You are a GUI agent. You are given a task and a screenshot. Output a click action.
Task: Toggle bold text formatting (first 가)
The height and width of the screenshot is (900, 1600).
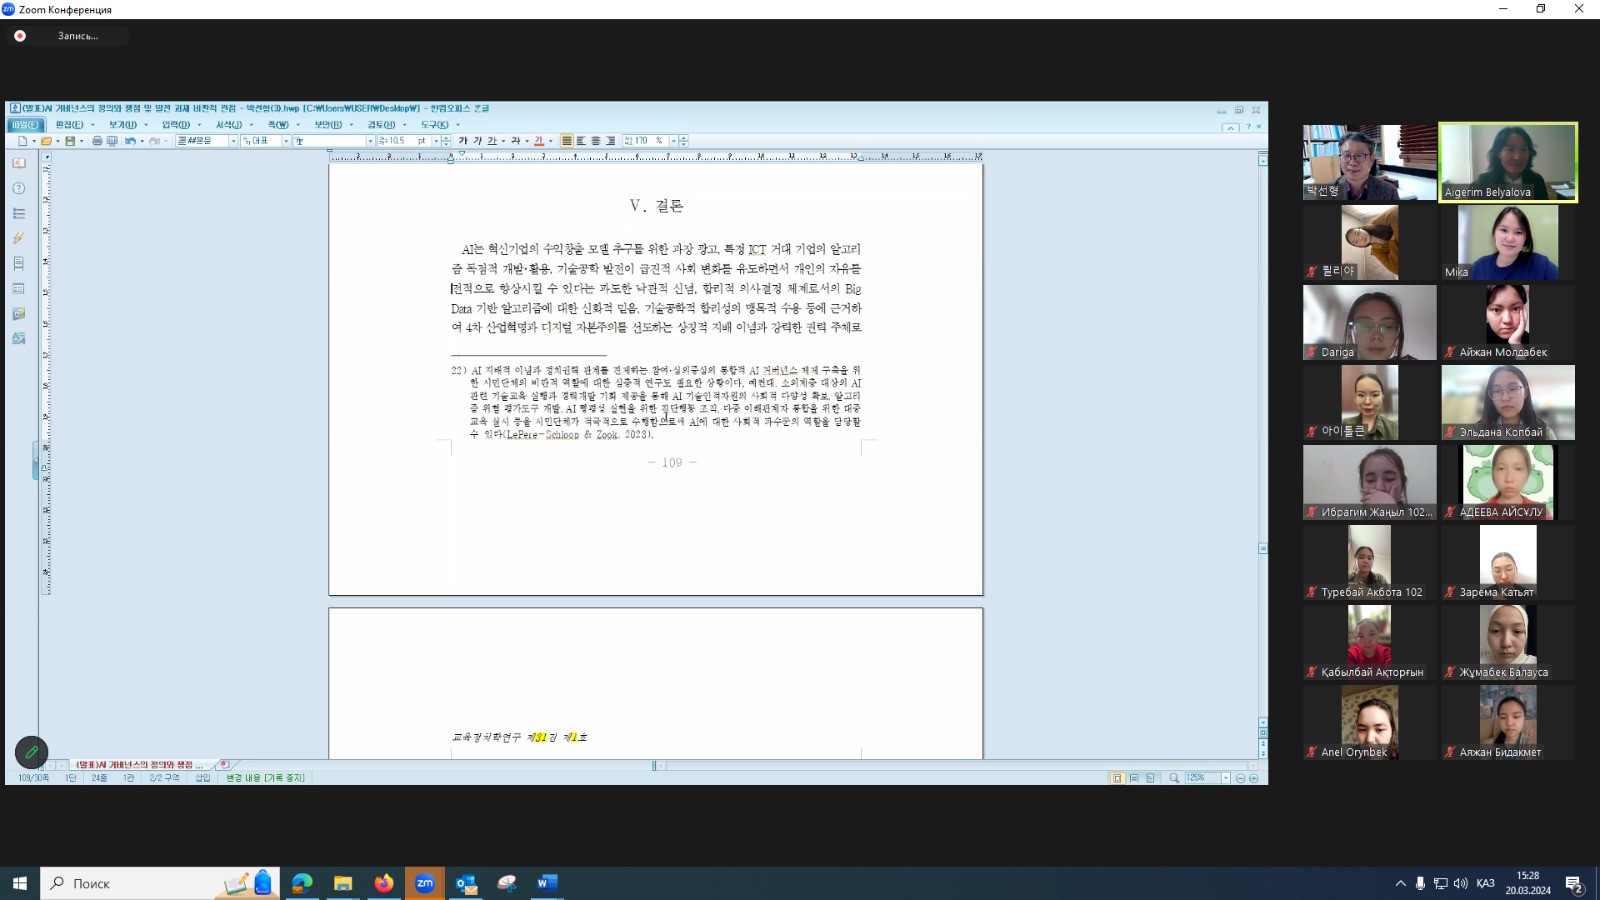pyautogui.click(x=463, y=141)
